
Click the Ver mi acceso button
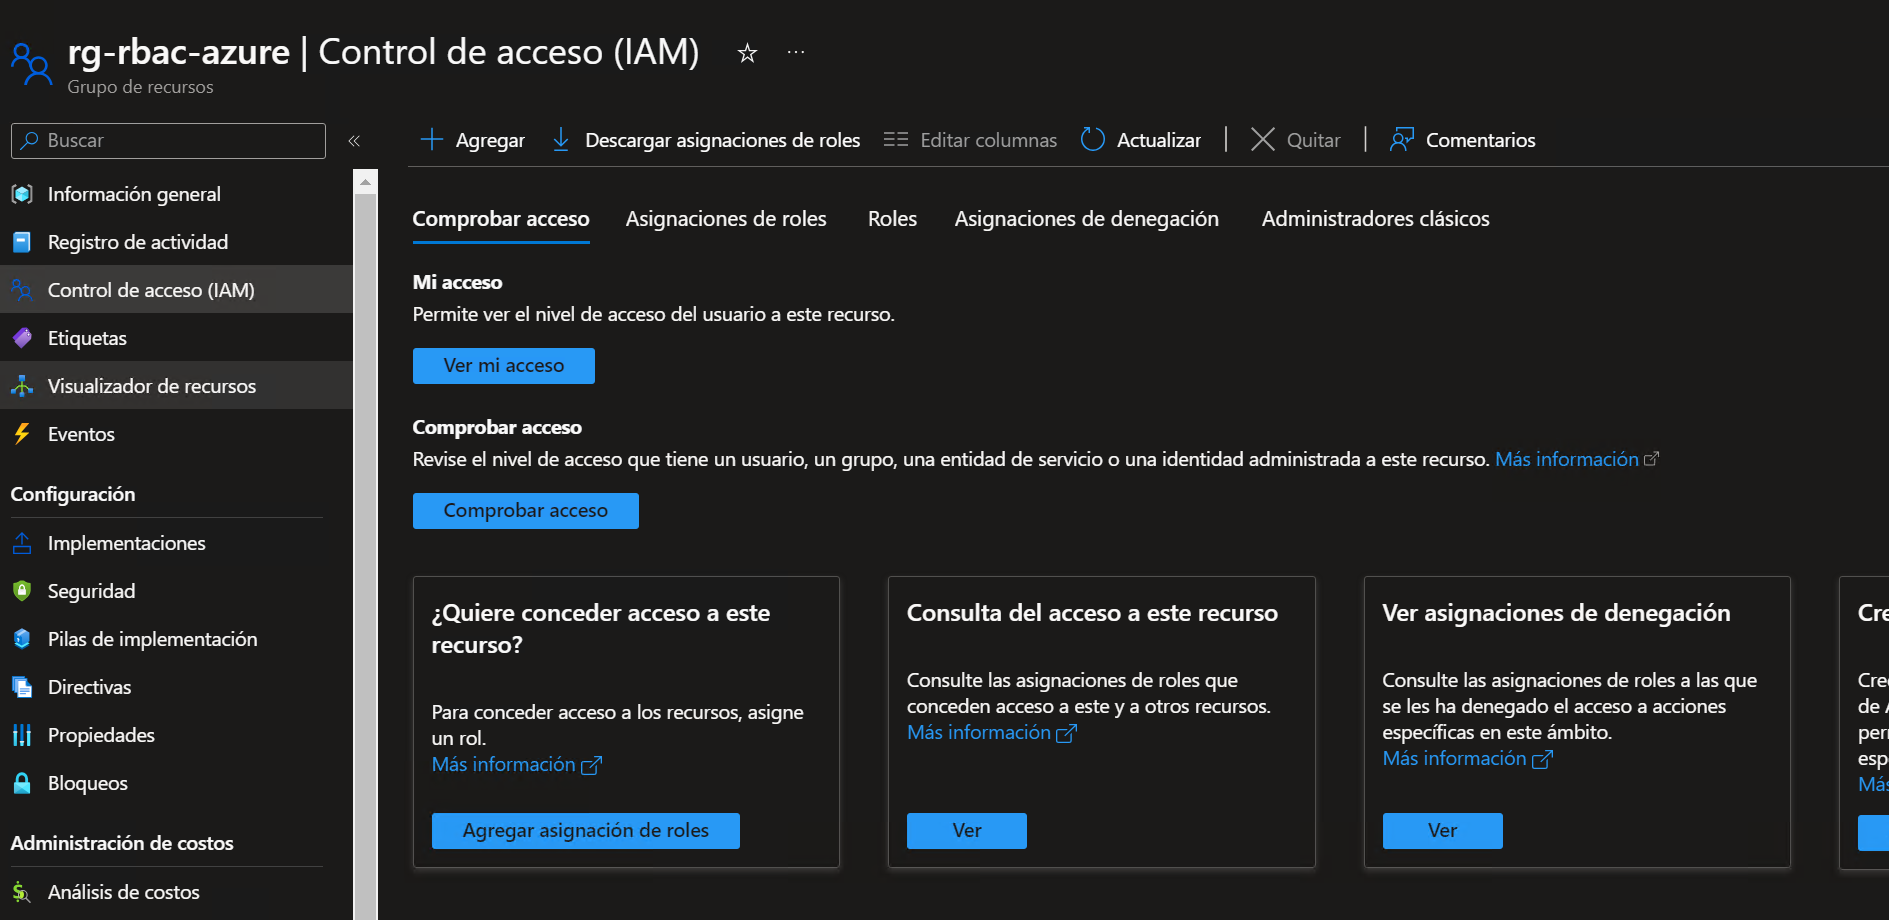[x=503, y=365]
